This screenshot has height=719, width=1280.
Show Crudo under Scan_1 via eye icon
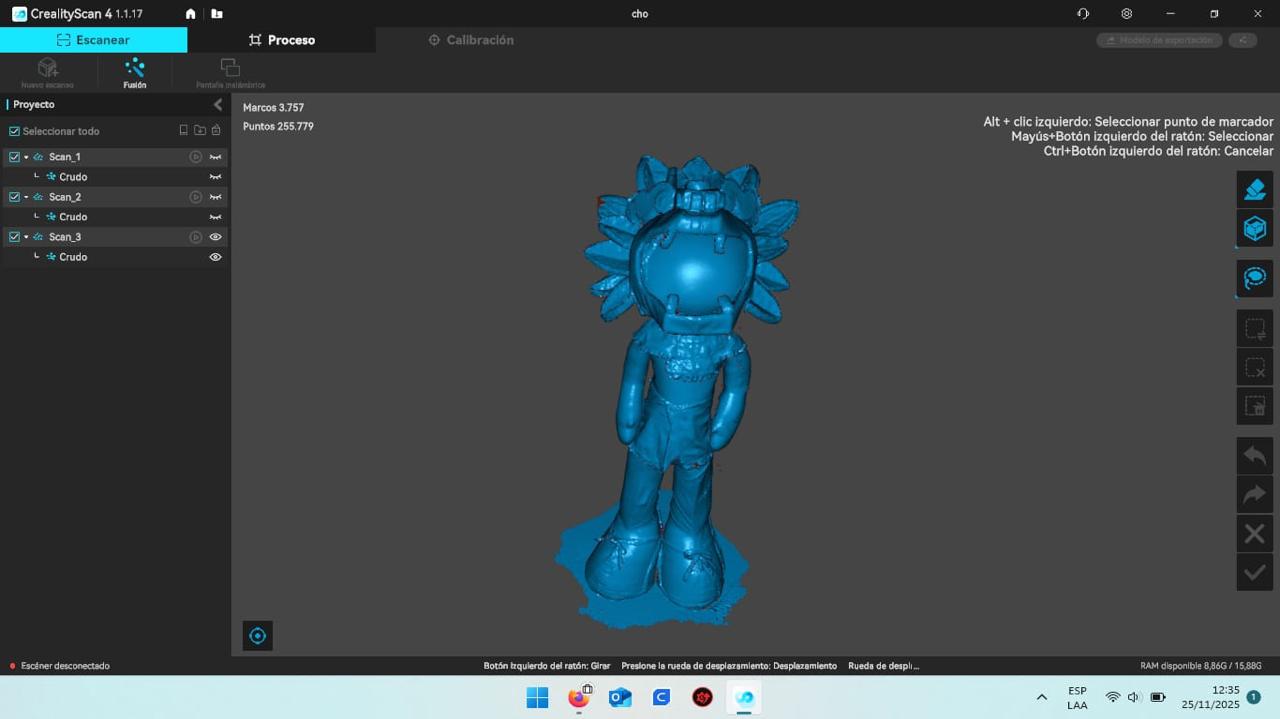pyautogui.click(x=215, y=177)
